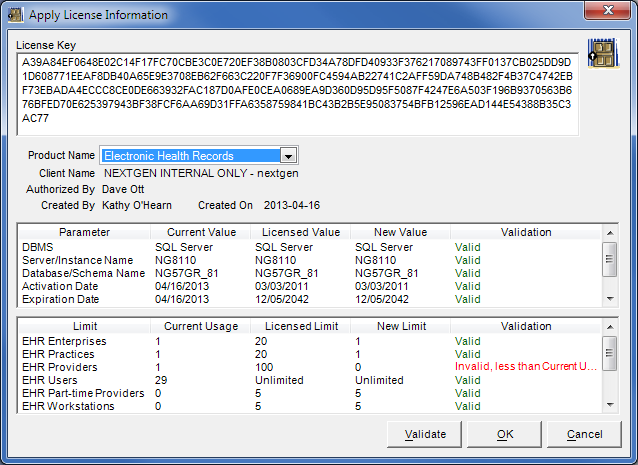Select the DBMS parameter row
Viewport: 638px width, 465px height.
(309, 247)
